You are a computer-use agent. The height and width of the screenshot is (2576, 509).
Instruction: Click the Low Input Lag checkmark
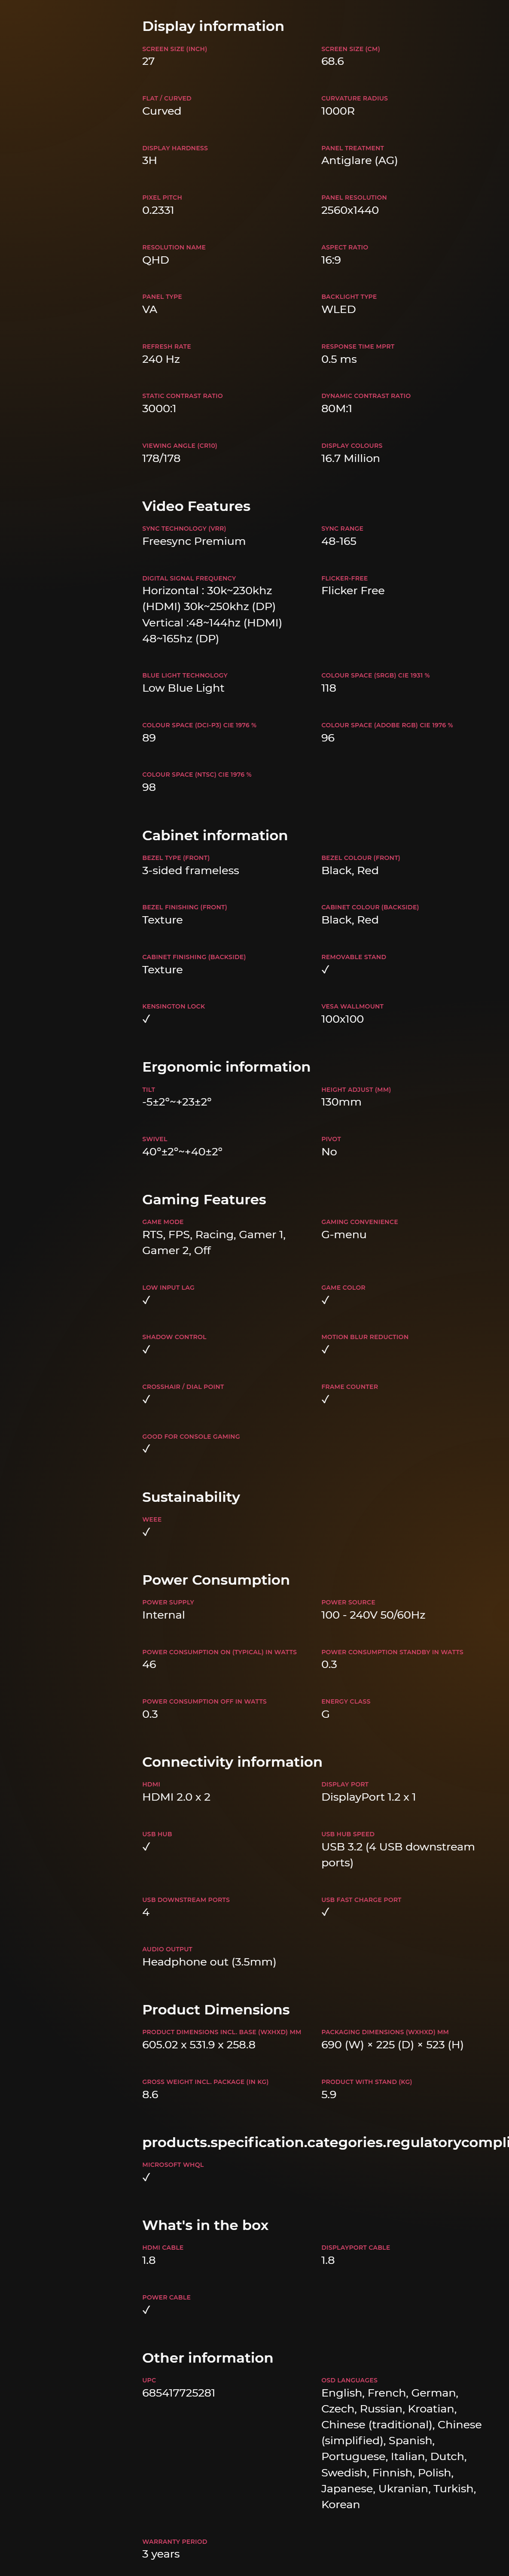pyautogui.click(x=146, y=1300)
